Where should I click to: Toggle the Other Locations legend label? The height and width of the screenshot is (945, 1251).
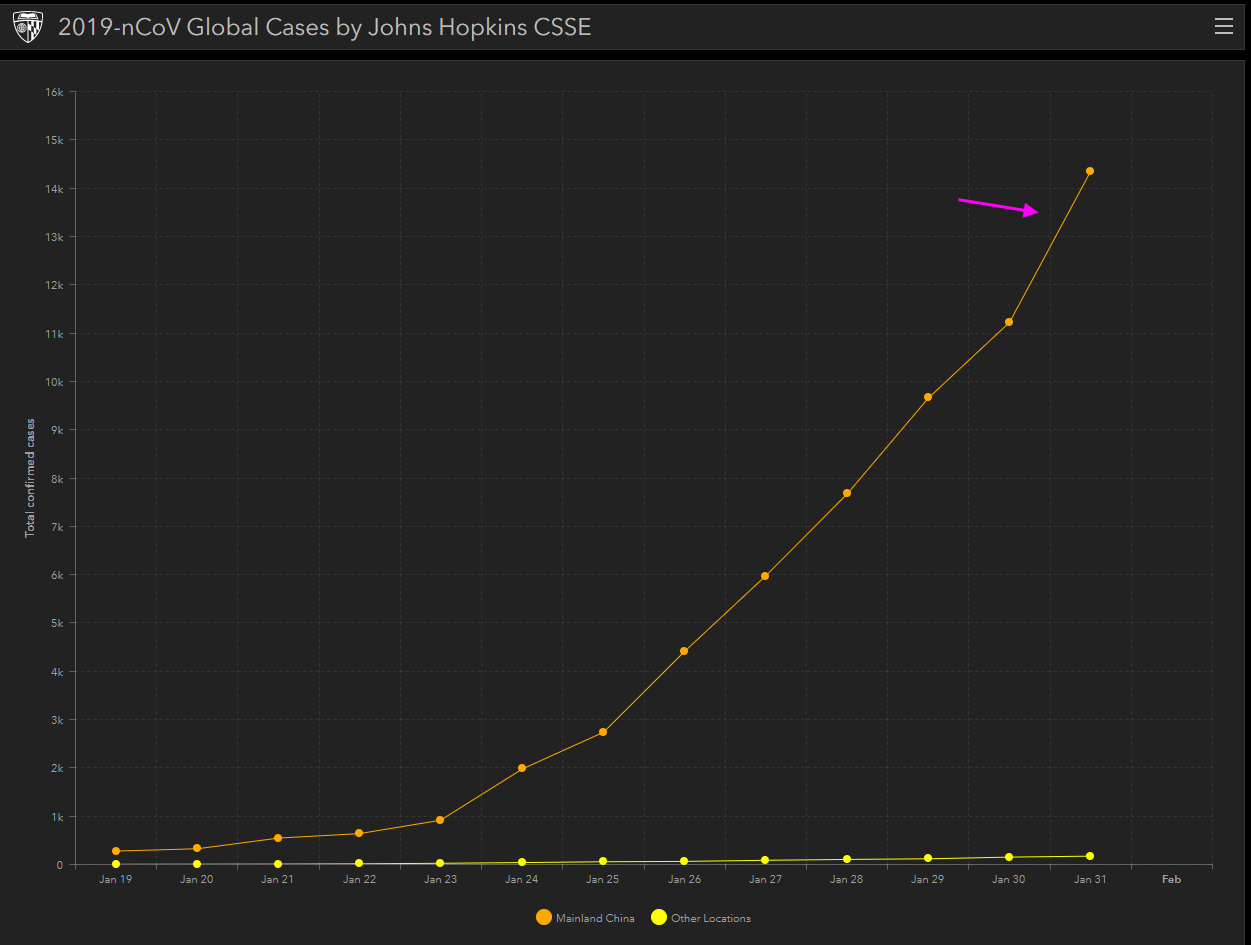[710, 918]
